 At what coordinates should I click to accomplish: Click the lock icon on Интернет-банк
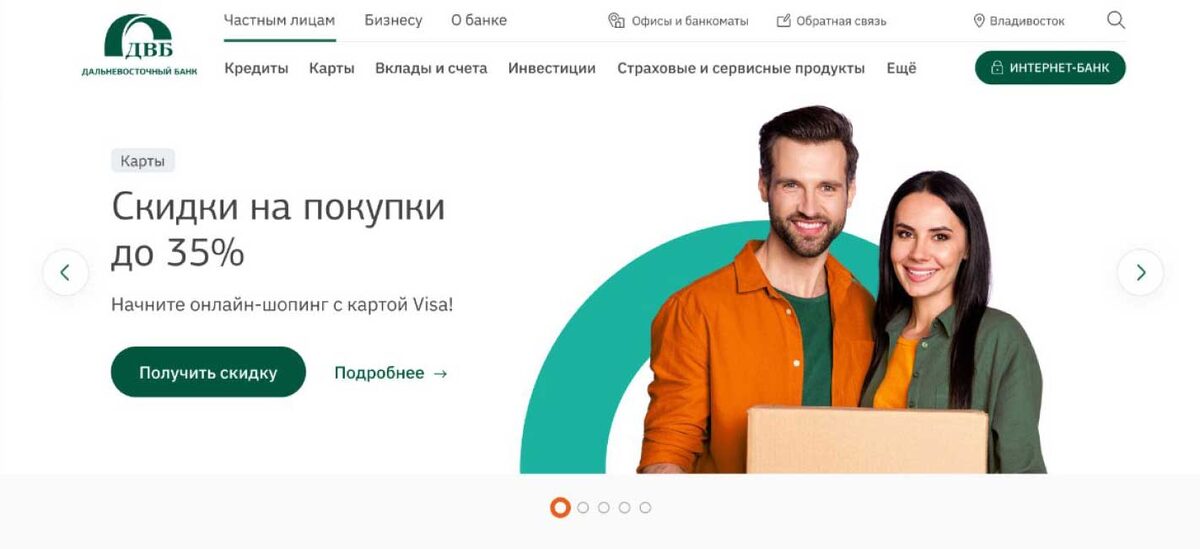(x=996, y=68)
